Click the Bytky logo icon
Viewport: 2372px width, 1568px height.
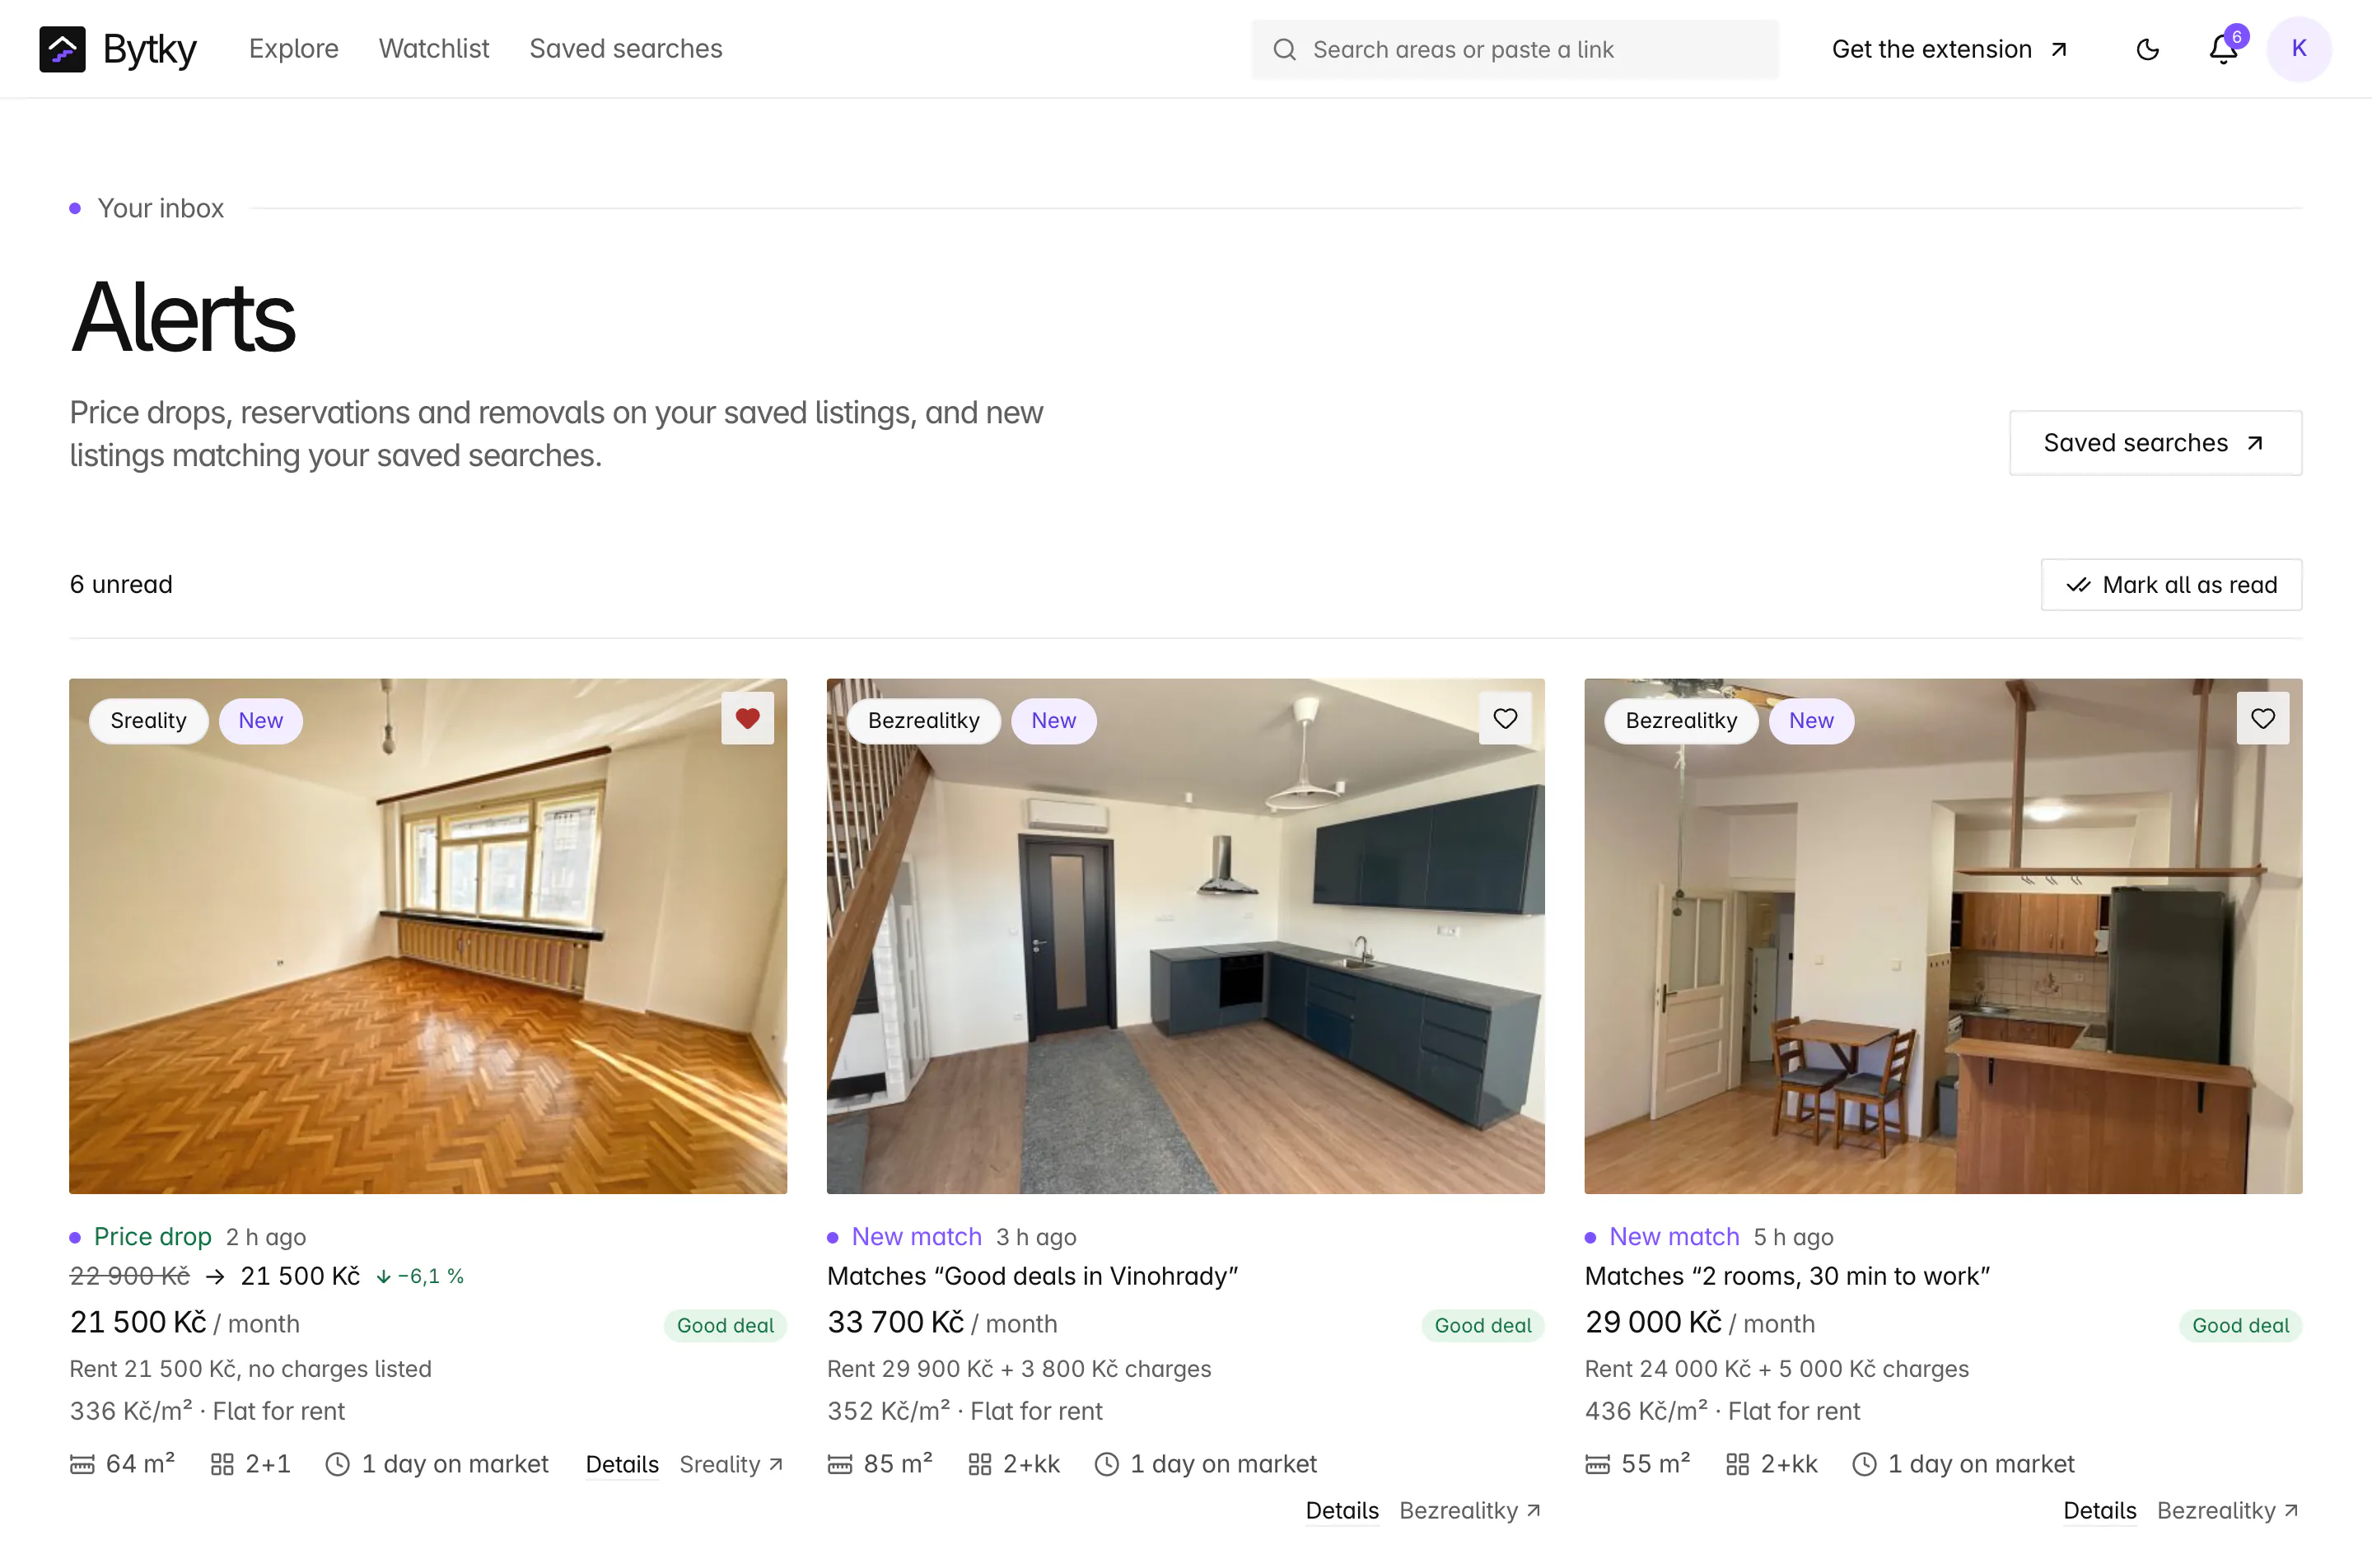coord(62,49)
